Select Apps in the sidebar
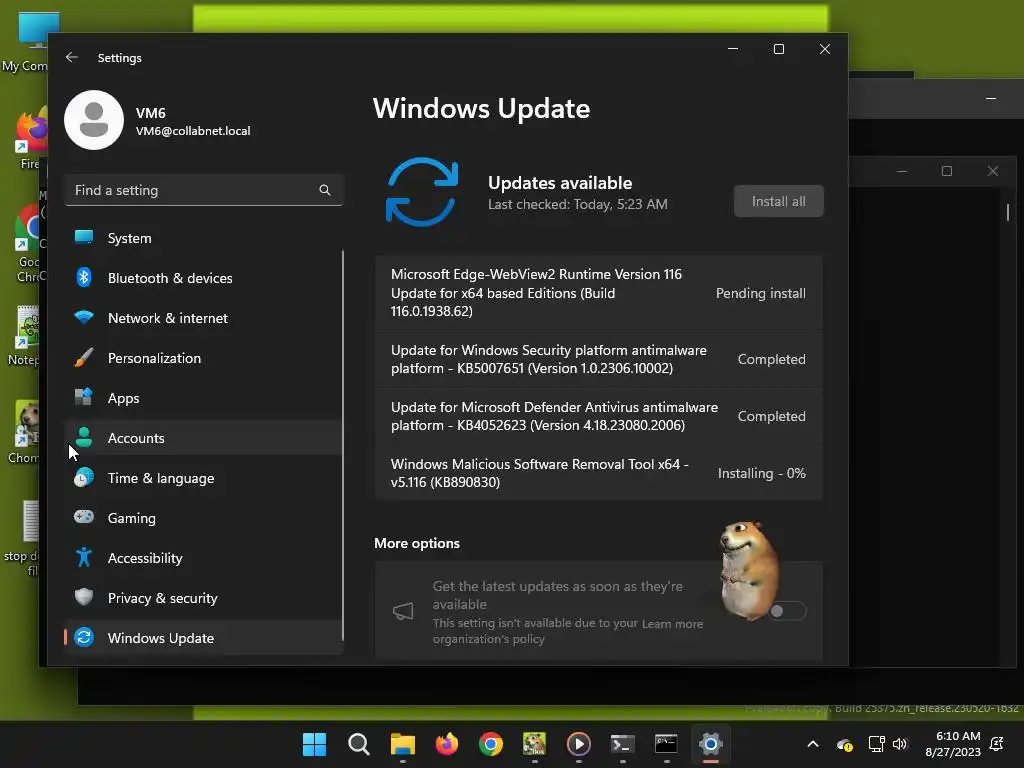 click(x=204, y=398)
